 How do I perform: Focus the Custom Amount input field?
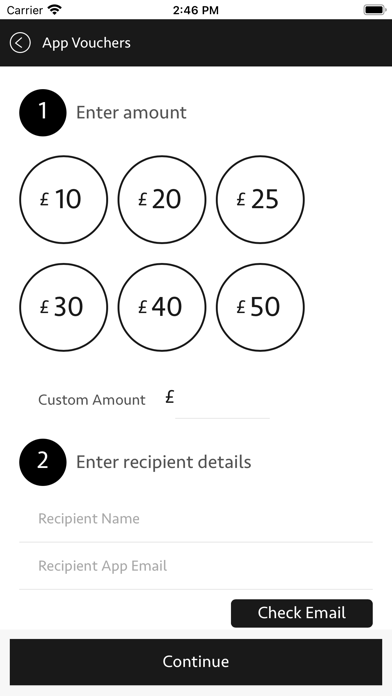(222, 399)
